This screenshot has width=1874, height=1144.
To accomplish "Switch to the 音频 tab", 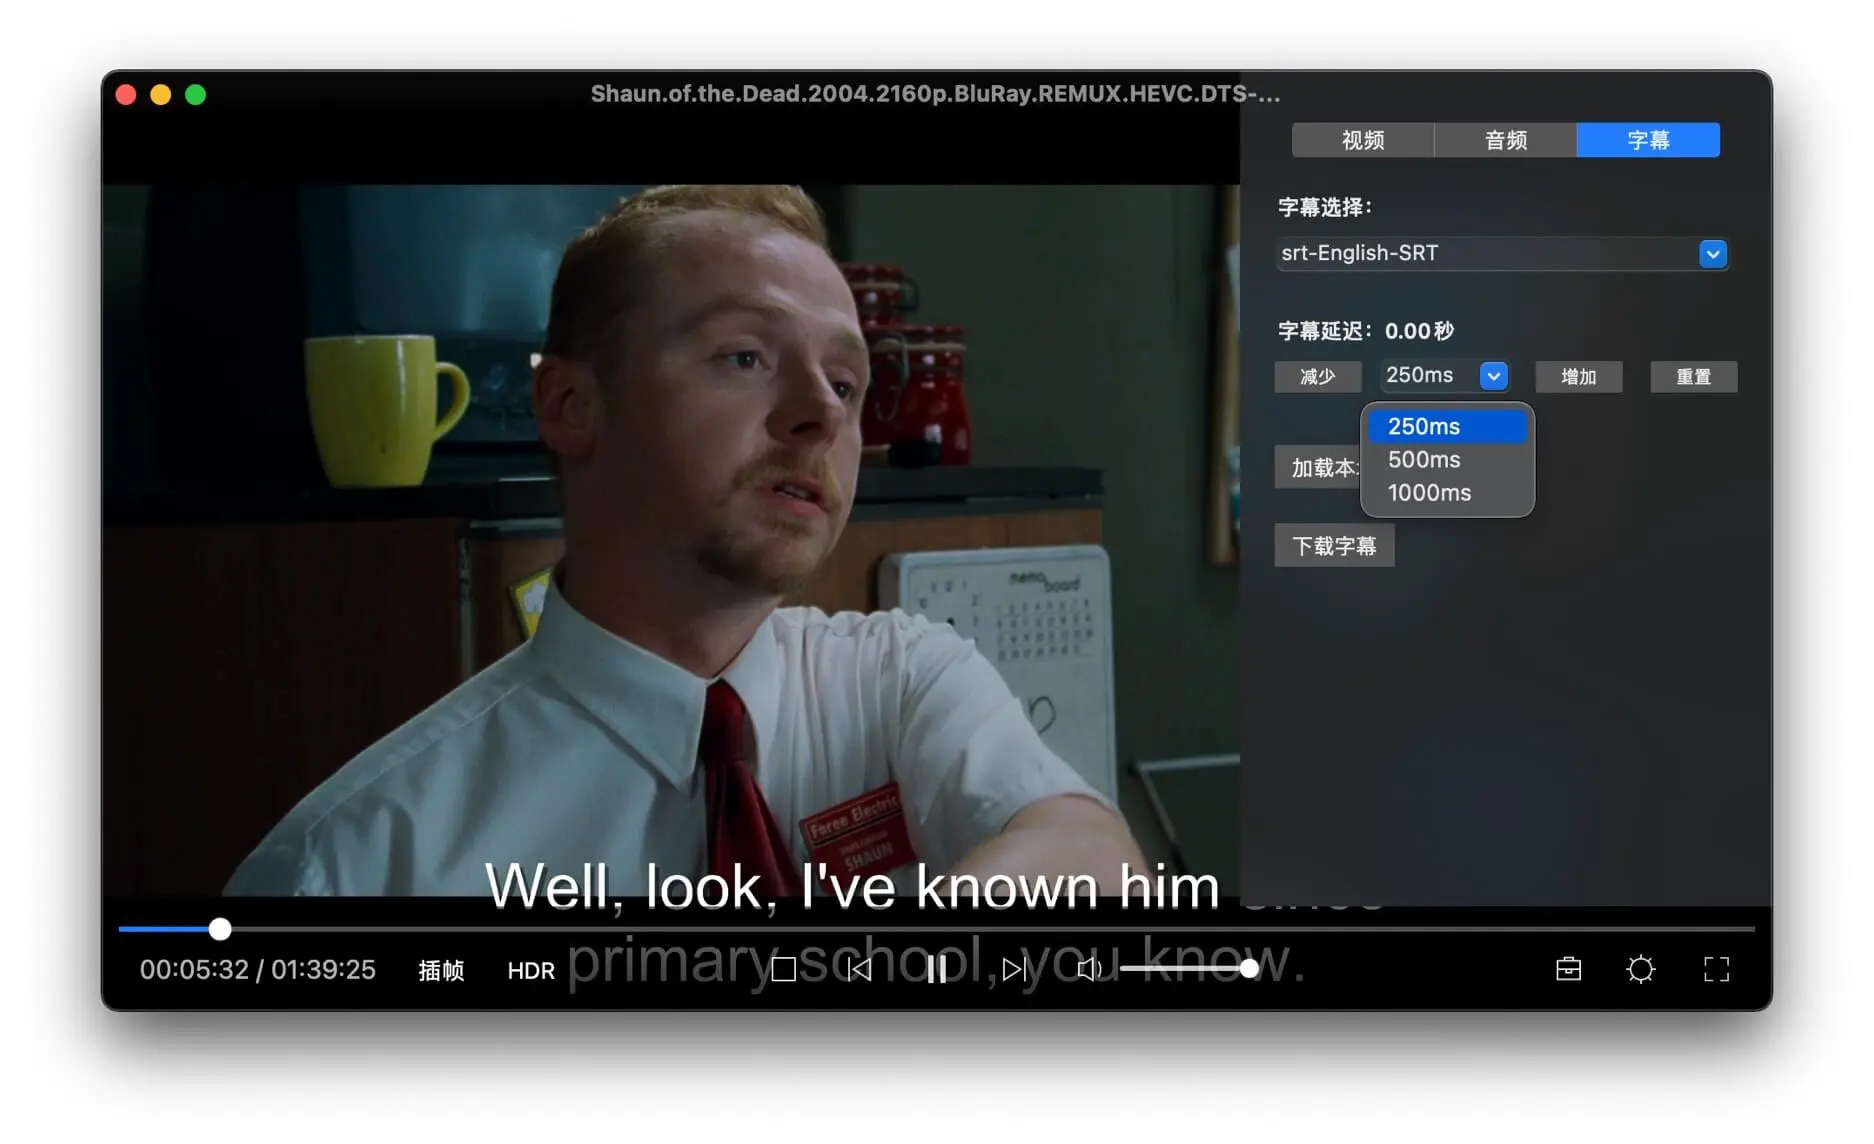I will 1506,140.
